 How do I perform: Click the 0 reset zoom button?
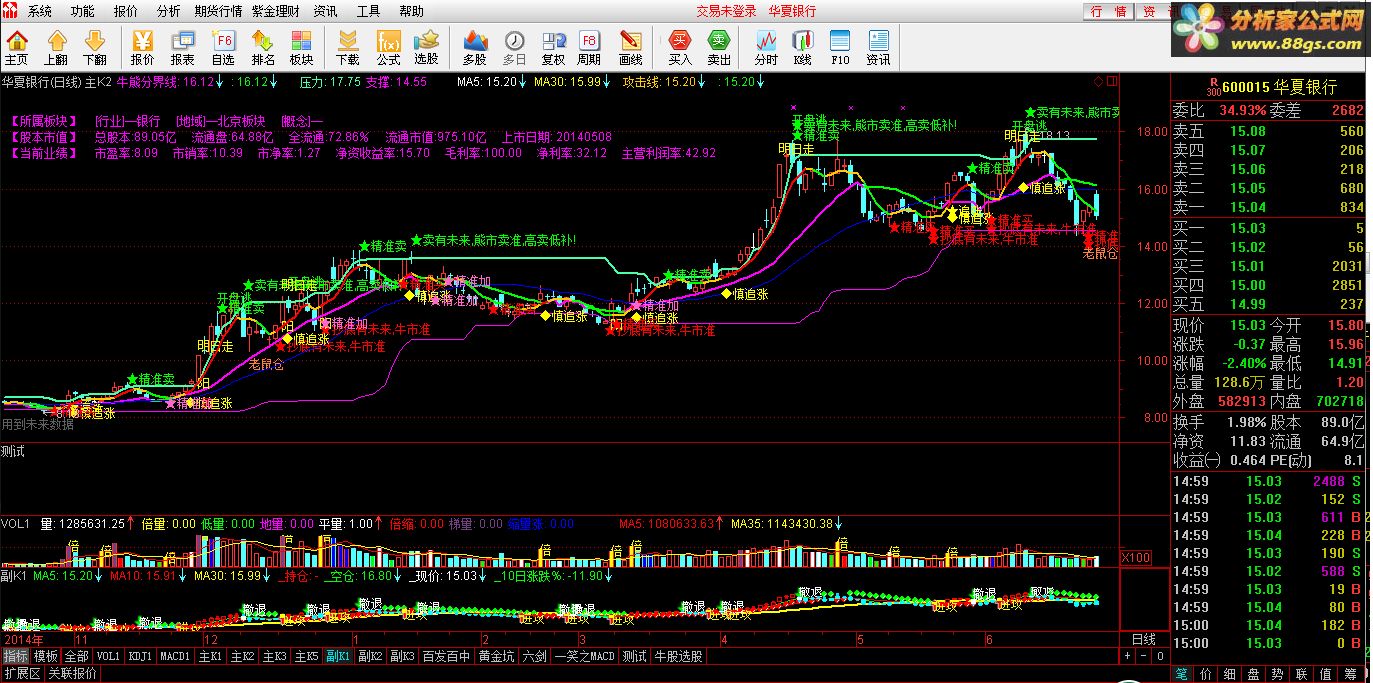tap(1160, 657)
